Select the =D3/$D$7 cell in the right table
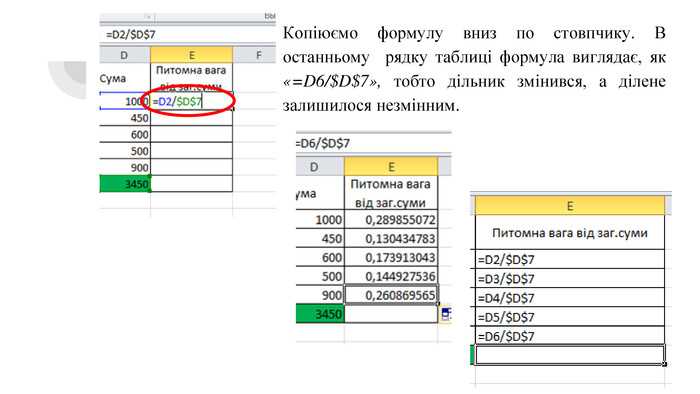 click(570, 278)
